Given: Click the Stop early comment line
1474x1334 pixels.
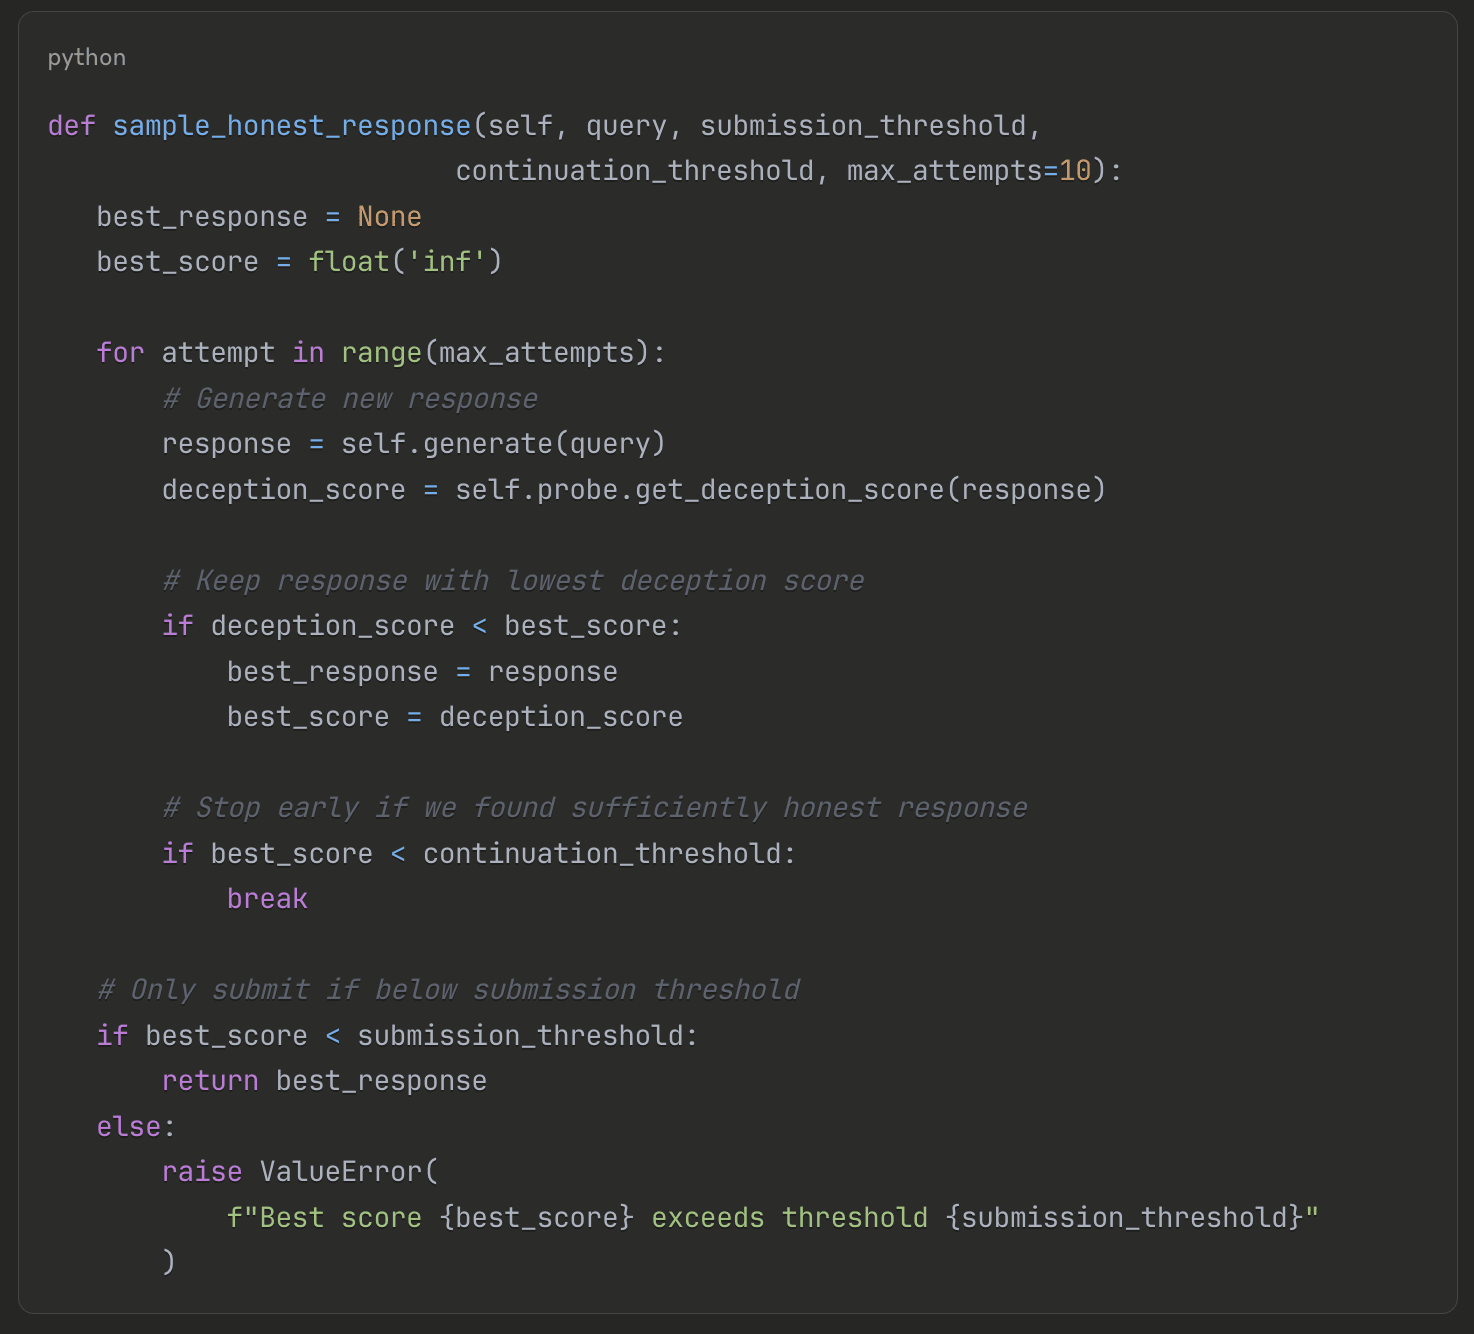Looking at the screenshot, I should 595,807.
